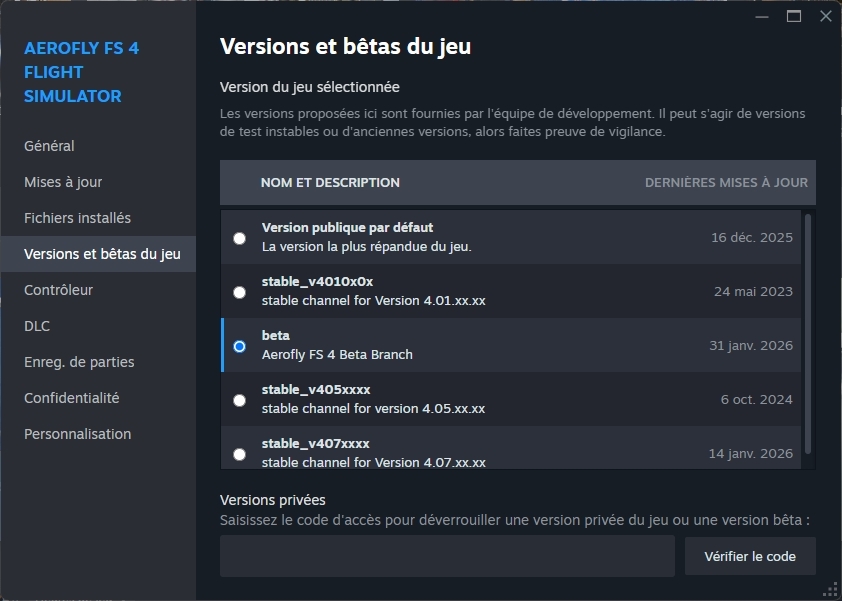Maximize the properties window
The width and height of the screenshot is (842, 601).
click(794, 17)
